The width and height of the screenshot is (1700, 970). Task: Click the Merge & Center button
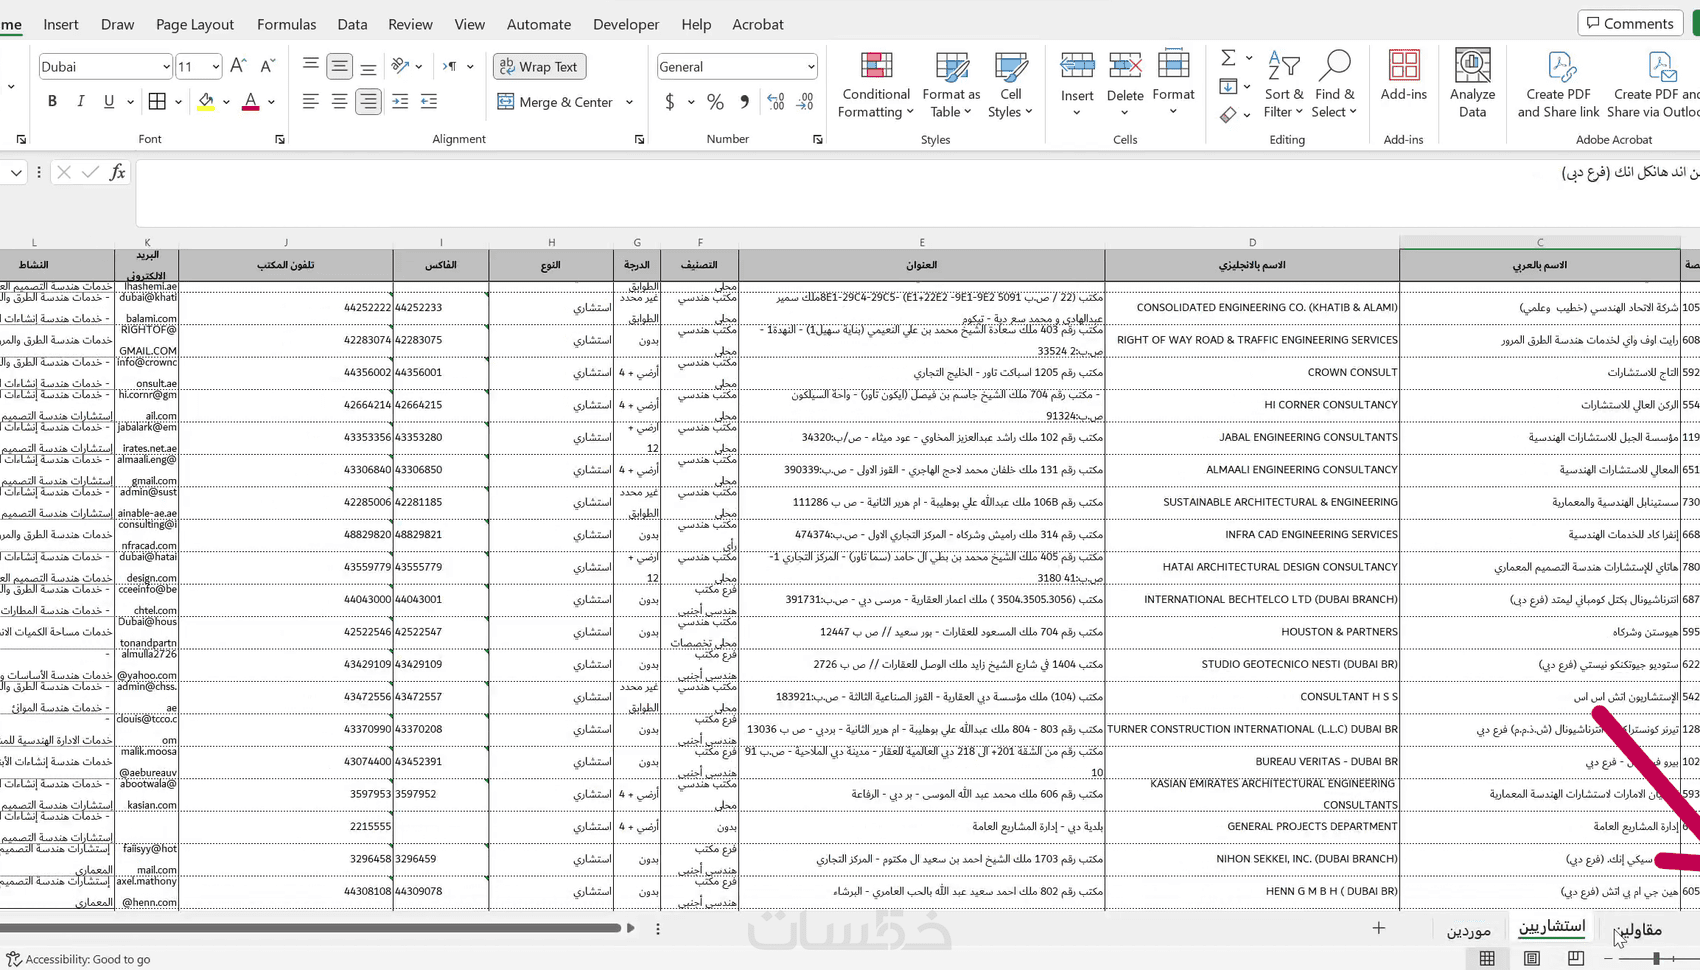coord(555,102)
